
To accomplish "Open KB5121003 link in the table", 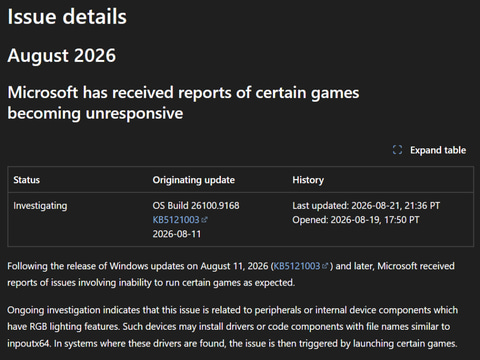I will [x=176, y=220].
